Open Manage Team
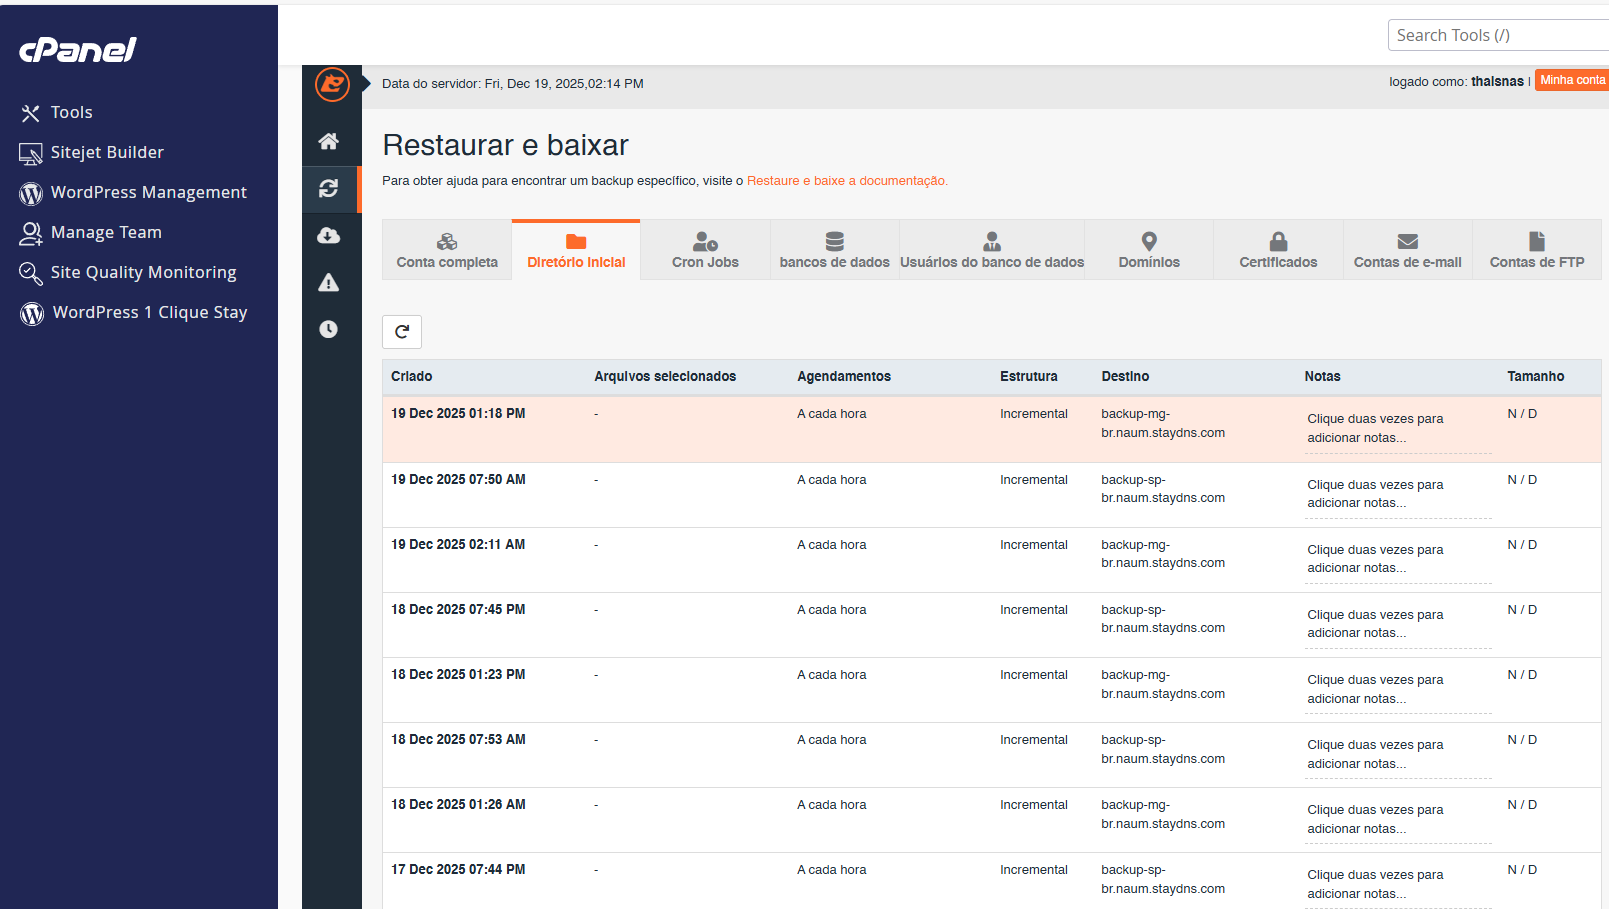Viewport: 1609px width, 909px height. [106, 232]
